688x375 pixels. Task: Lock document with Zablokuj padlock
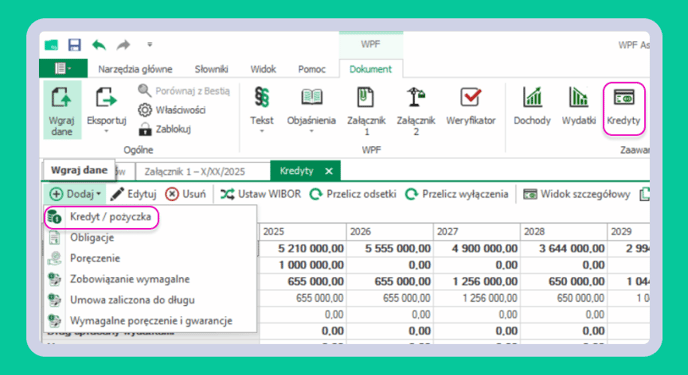click(x=165, y=129)
